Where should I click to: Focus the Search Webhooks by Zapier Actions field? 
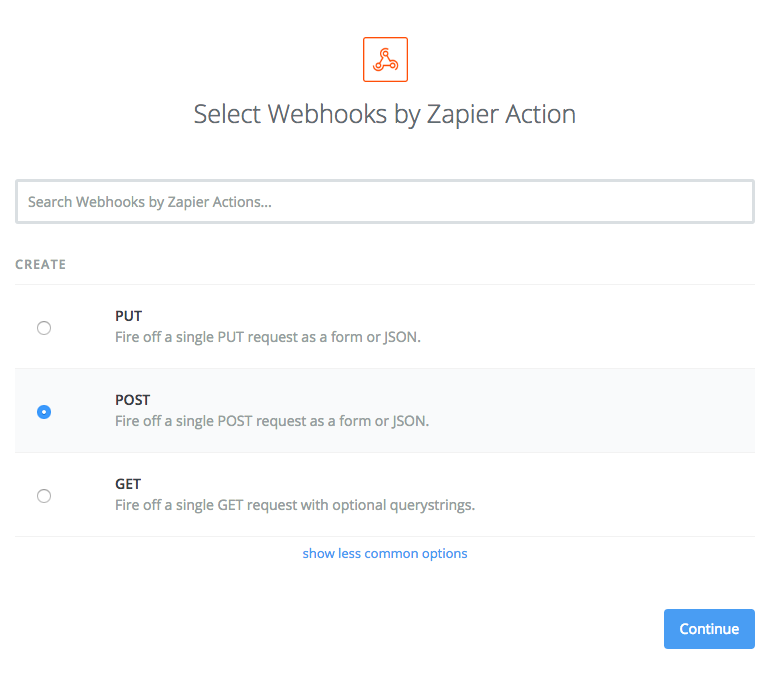click(x=385, y=202)
